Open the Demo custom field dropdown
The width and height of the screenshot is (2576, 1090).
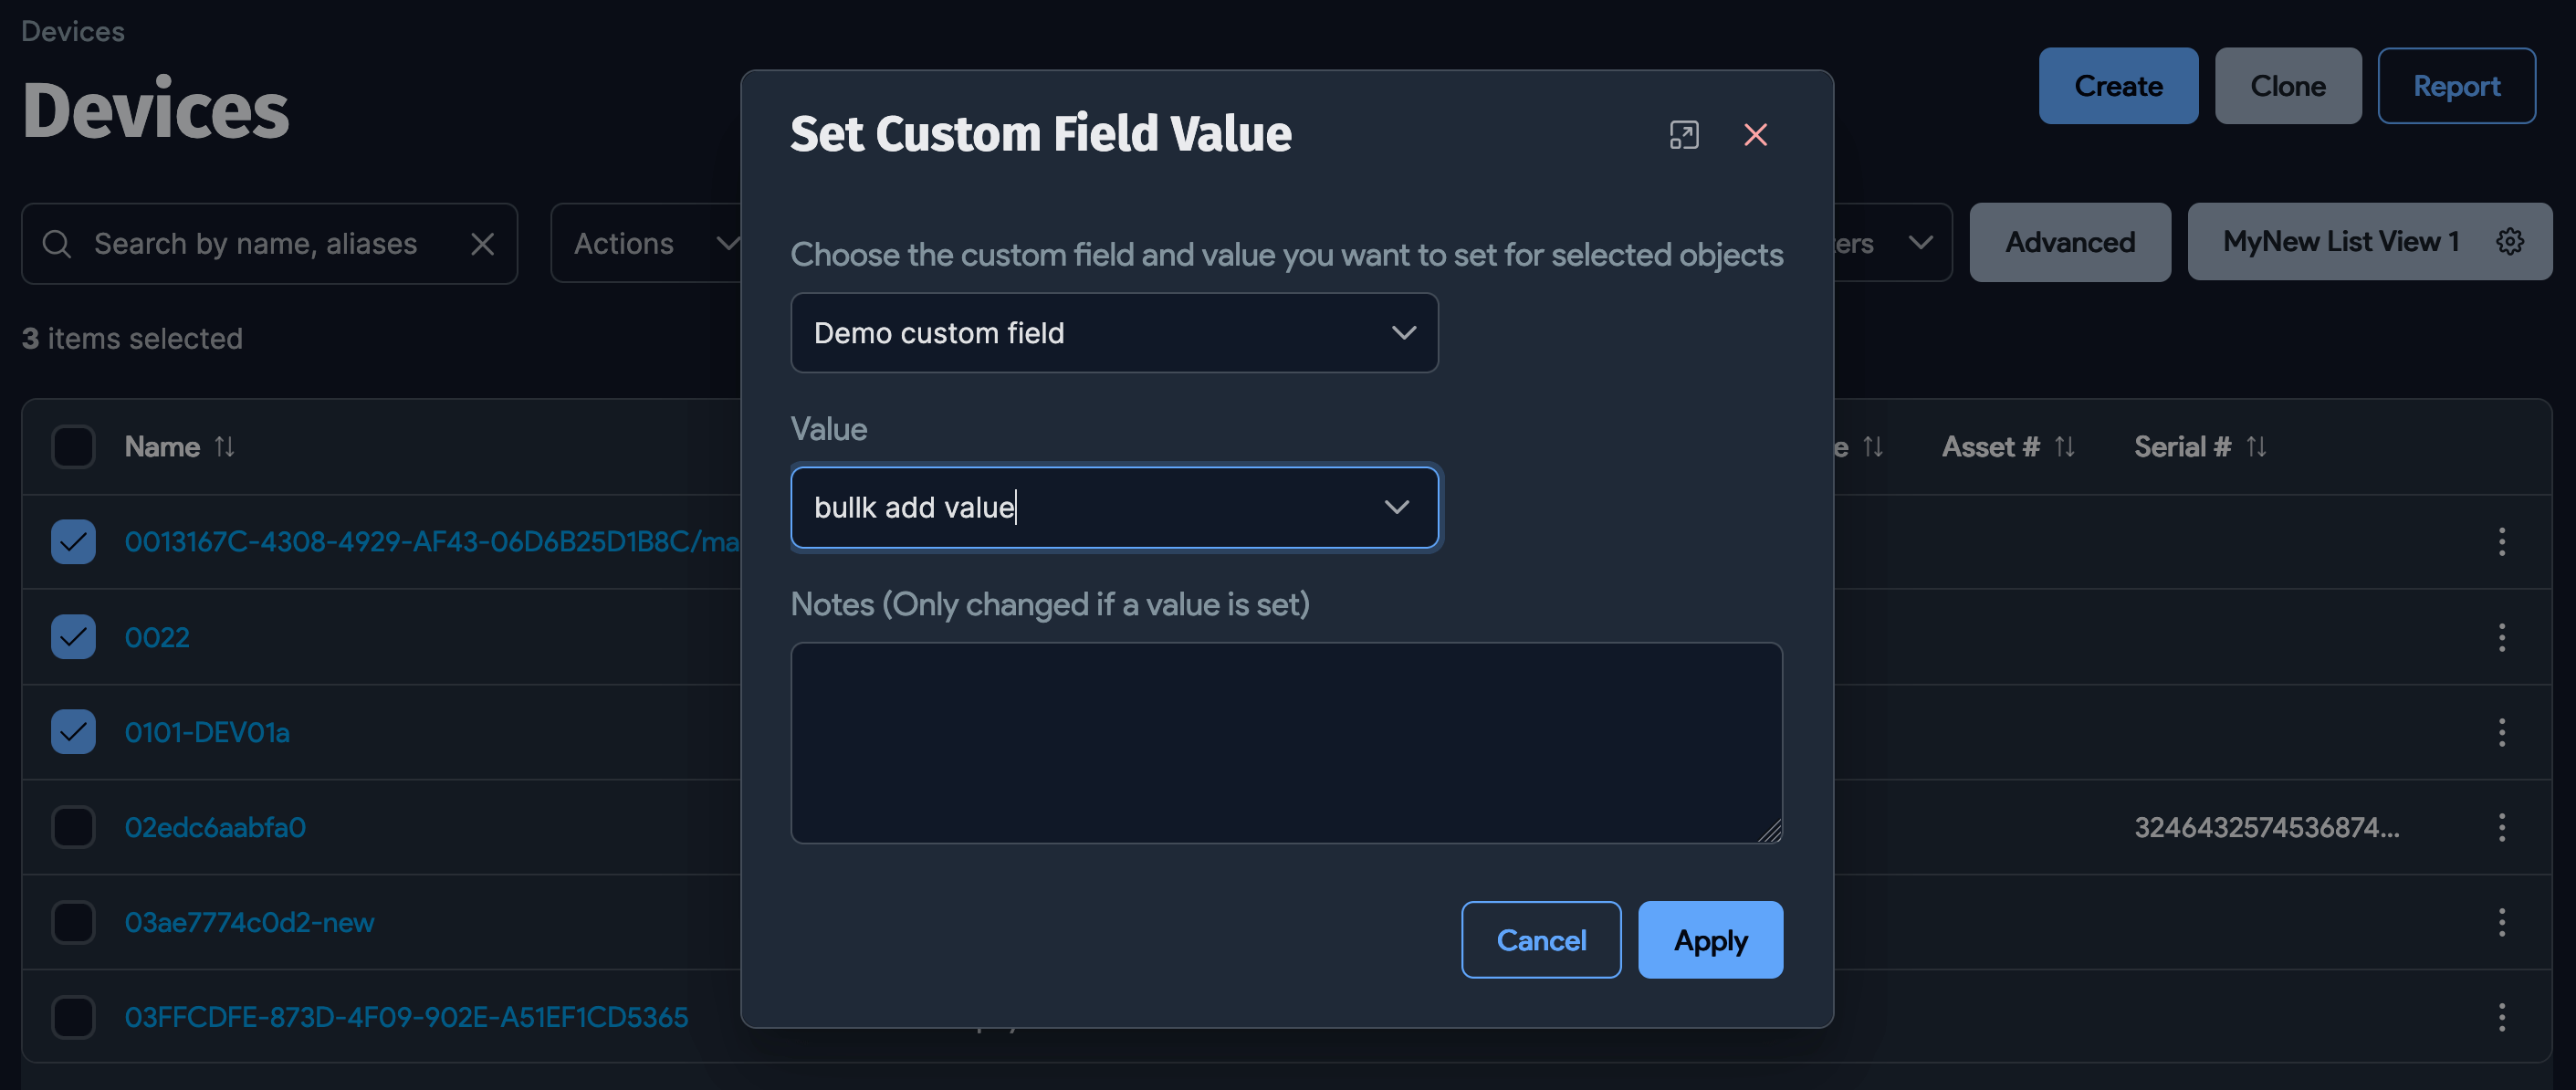pyautogui.click(x=1113, y=332)
